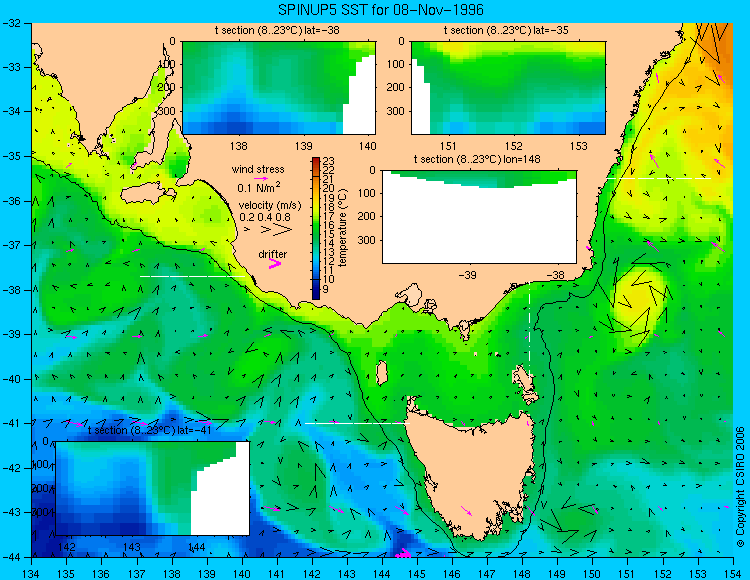The width and height of the screenshot is (750, 580).
Task: Click the 9 value on color scale
Action: point(326,289)
